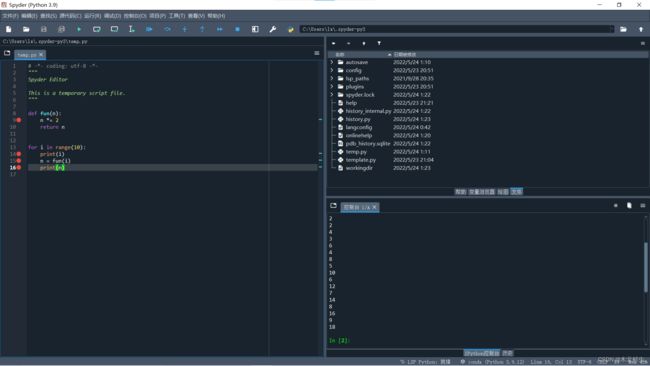Open the Files pane options hamburger menu
This screenshot has height=366, width=650.
[x=643, y=43]
